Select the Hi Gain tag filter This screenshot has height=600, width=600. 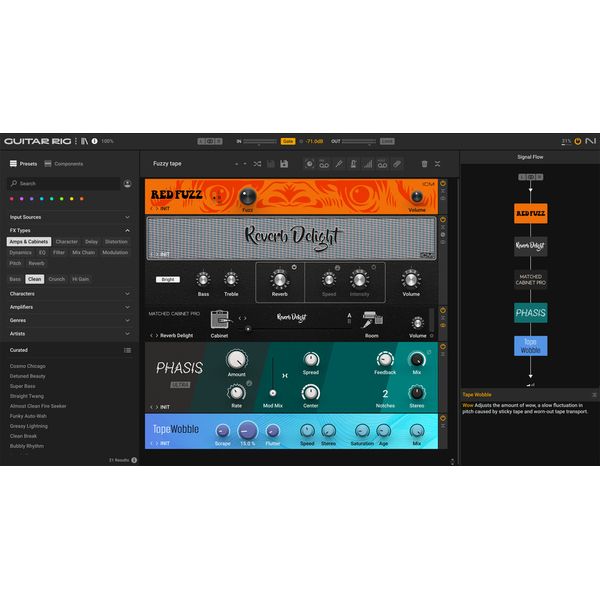[x=81, y=279]
